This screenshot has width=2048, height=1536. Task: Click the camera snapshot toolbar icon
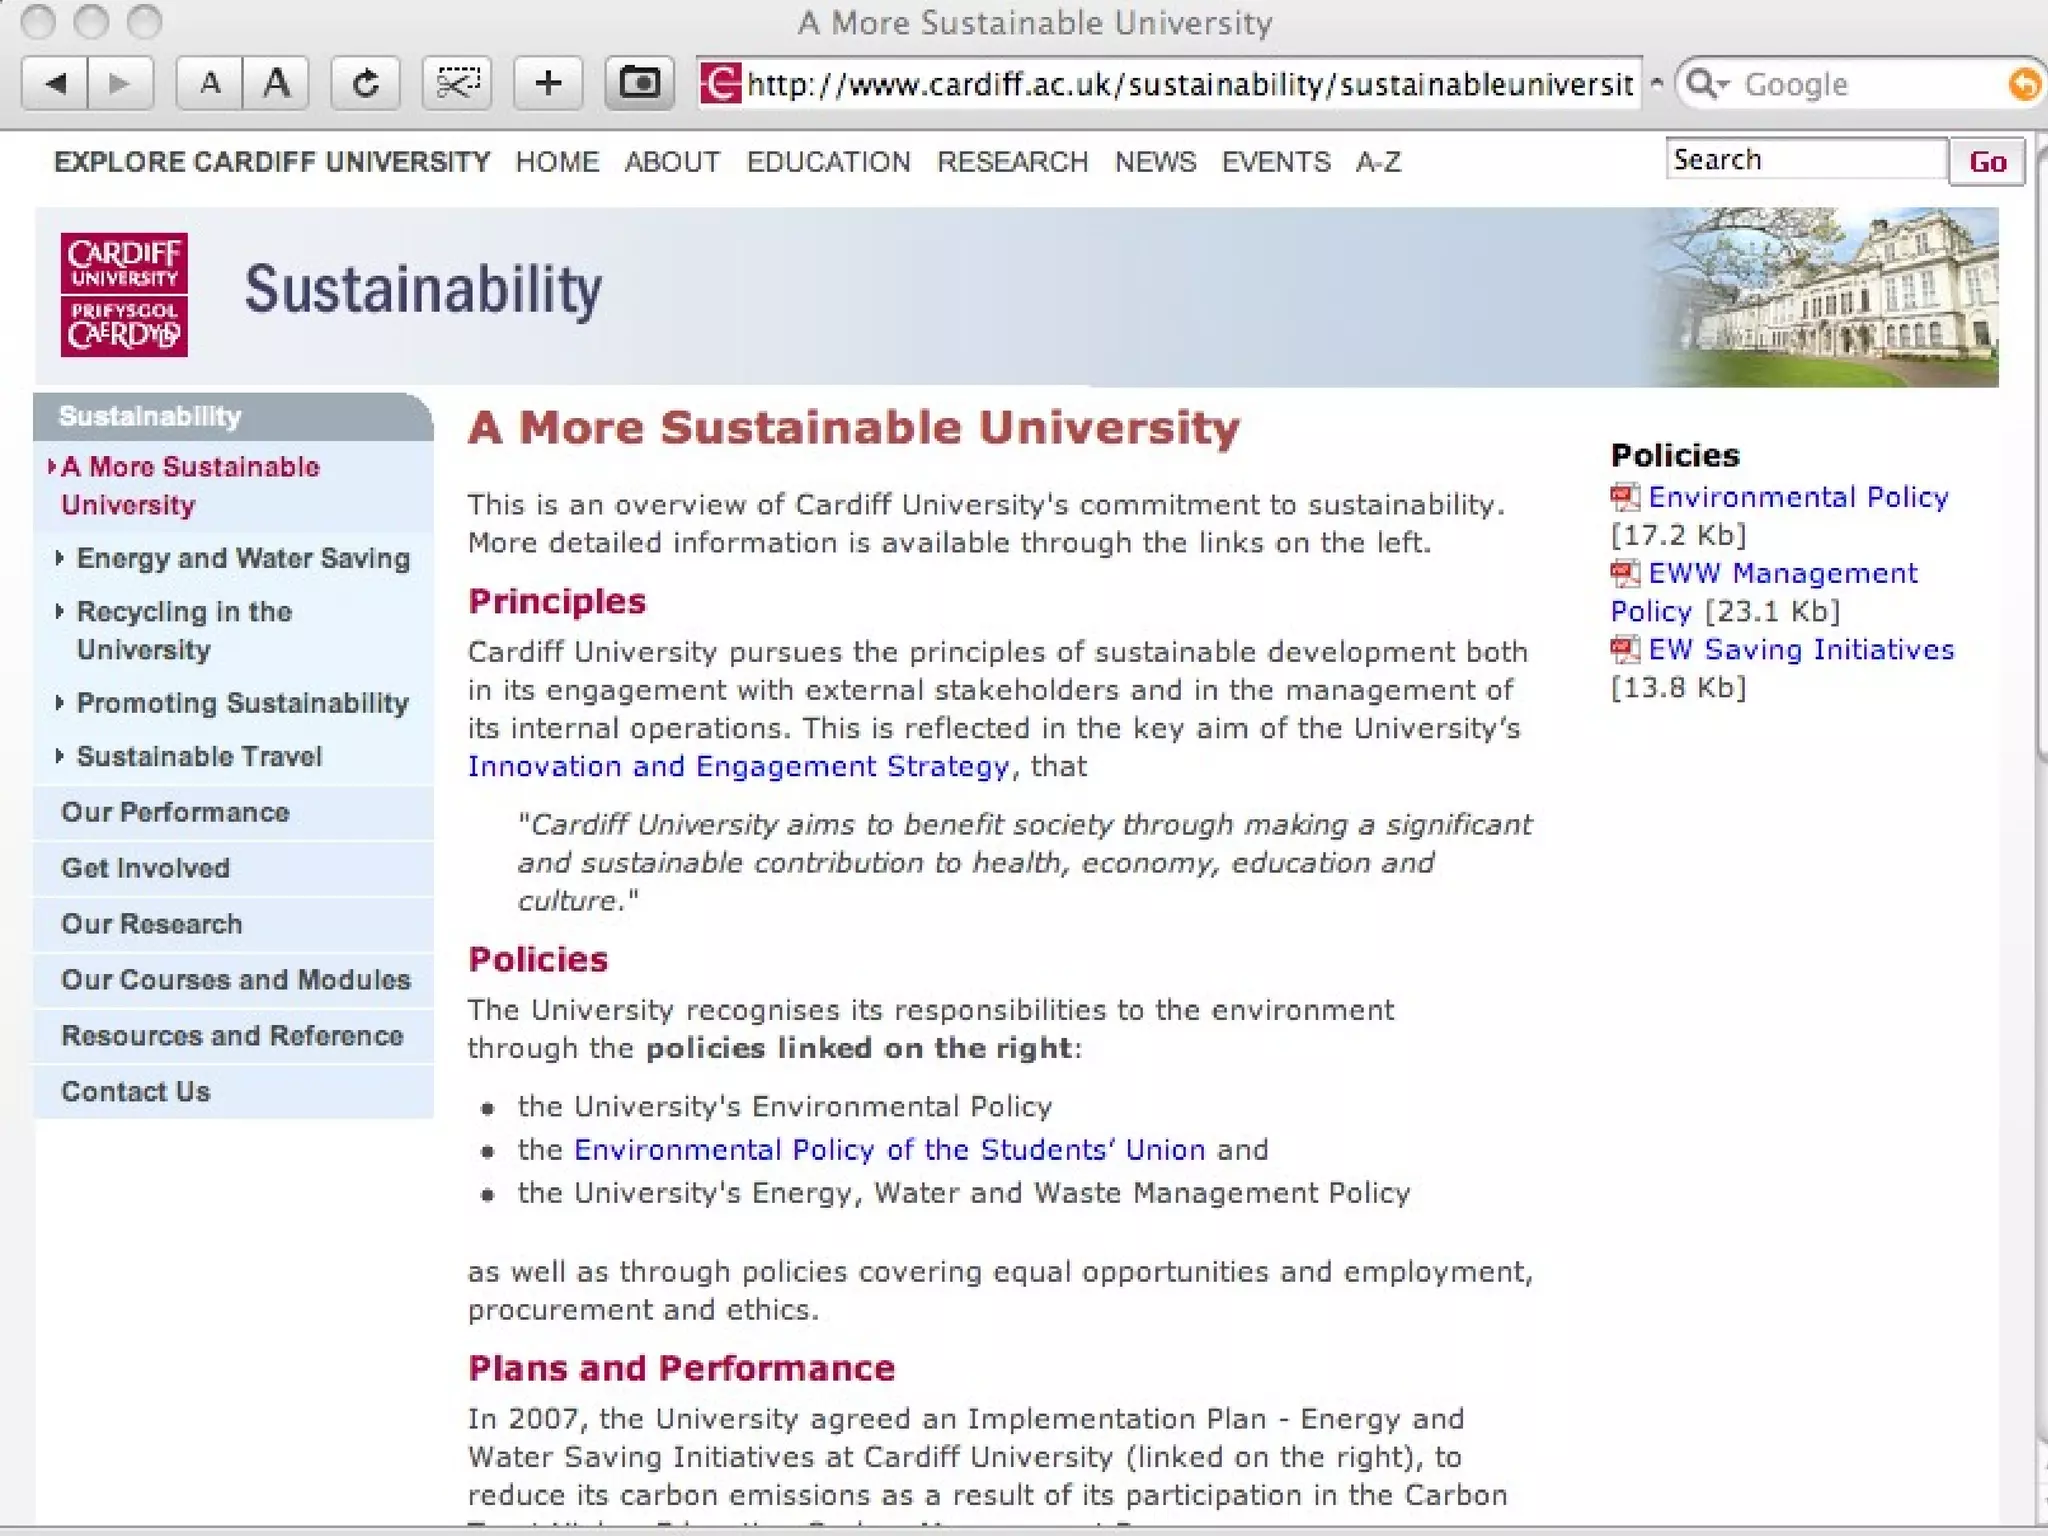click(639, 83)
